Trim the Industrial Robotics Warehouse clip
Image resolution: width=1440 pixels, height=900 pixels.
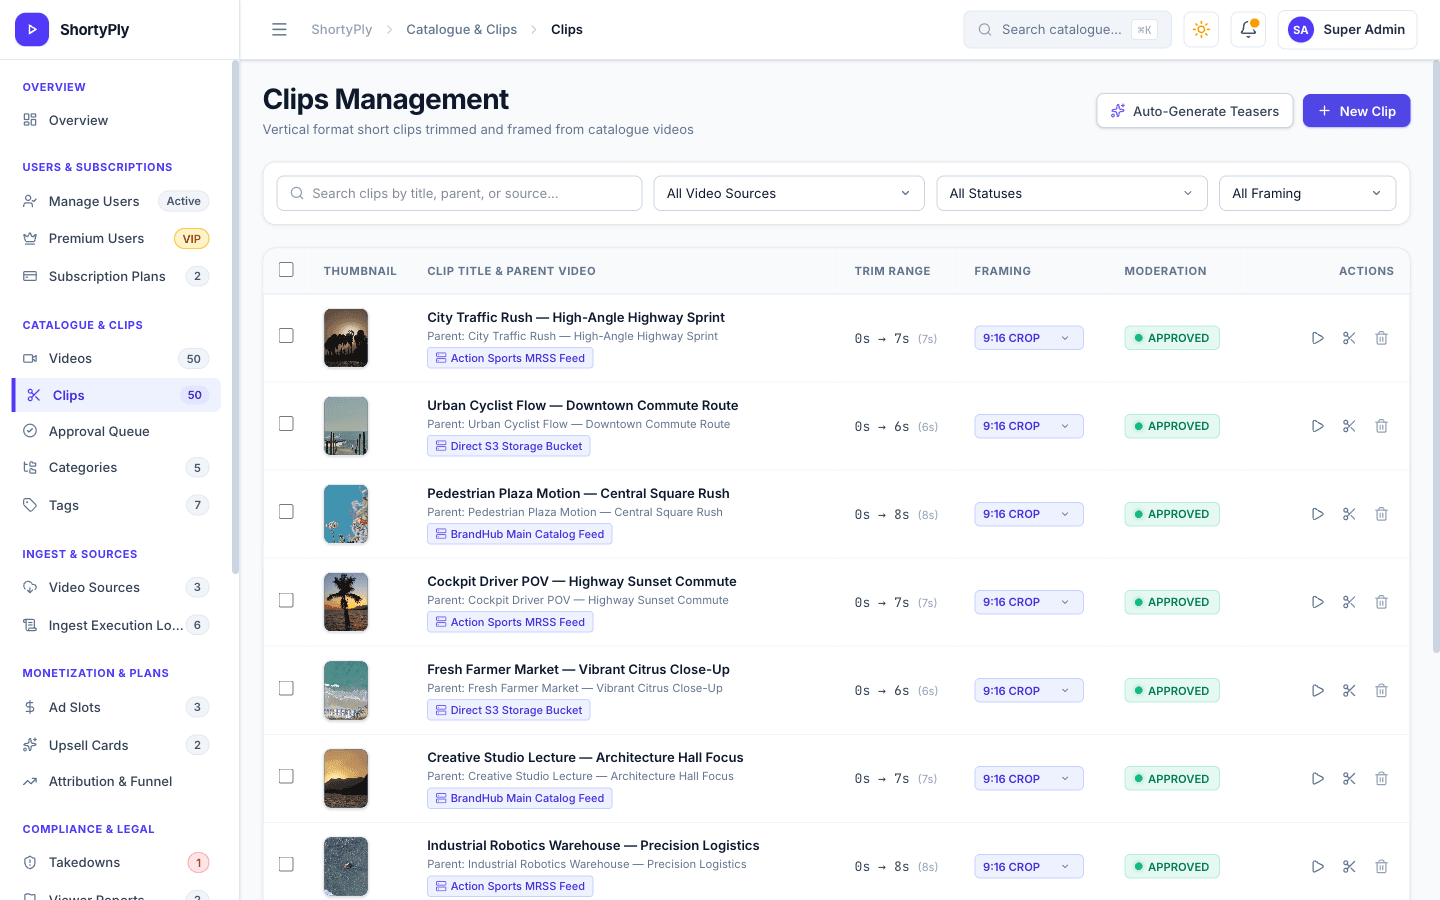(x=1349, y=866)
